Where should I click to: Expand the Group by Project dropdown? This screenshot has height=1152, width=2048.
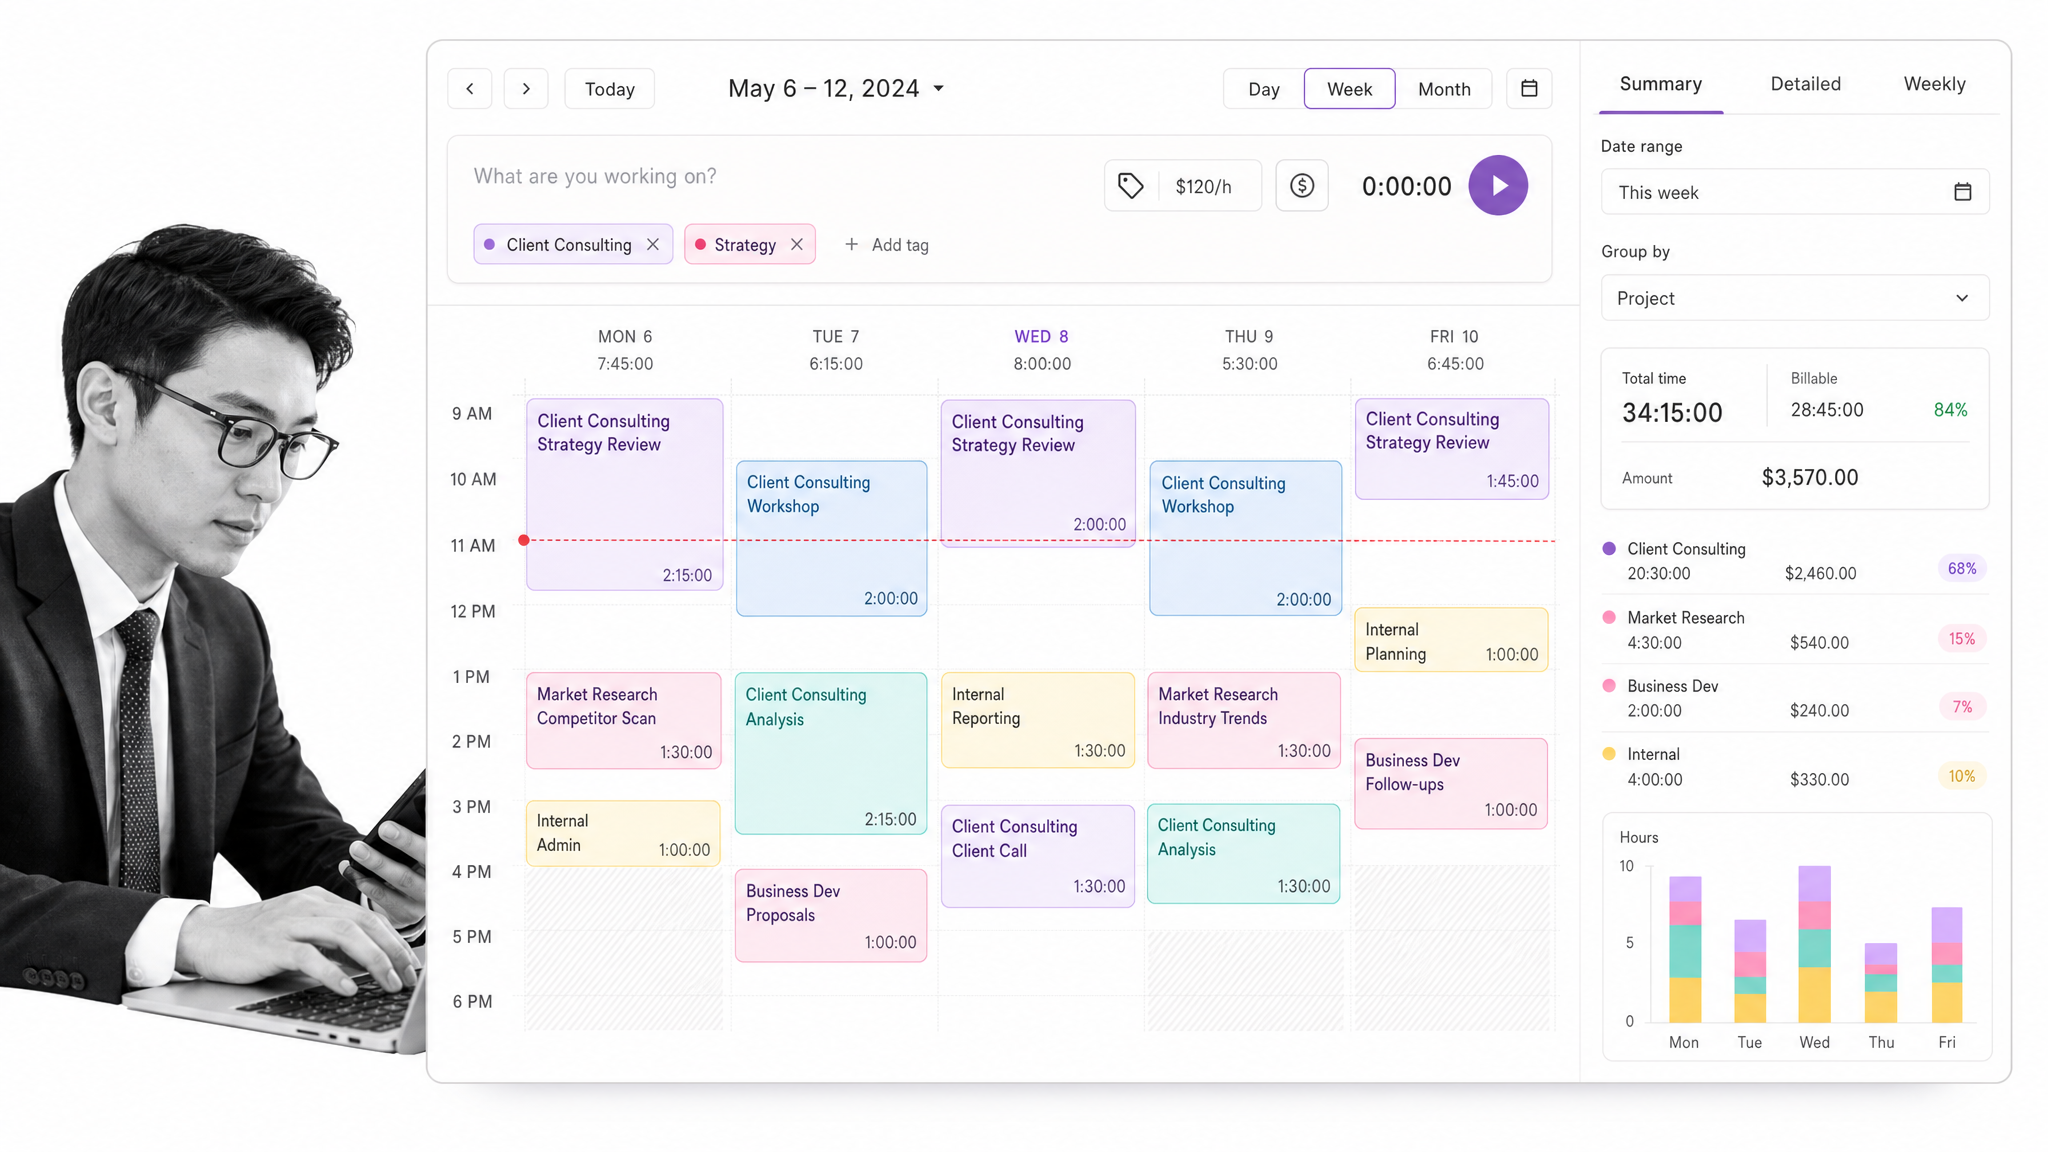point(1795,298)
